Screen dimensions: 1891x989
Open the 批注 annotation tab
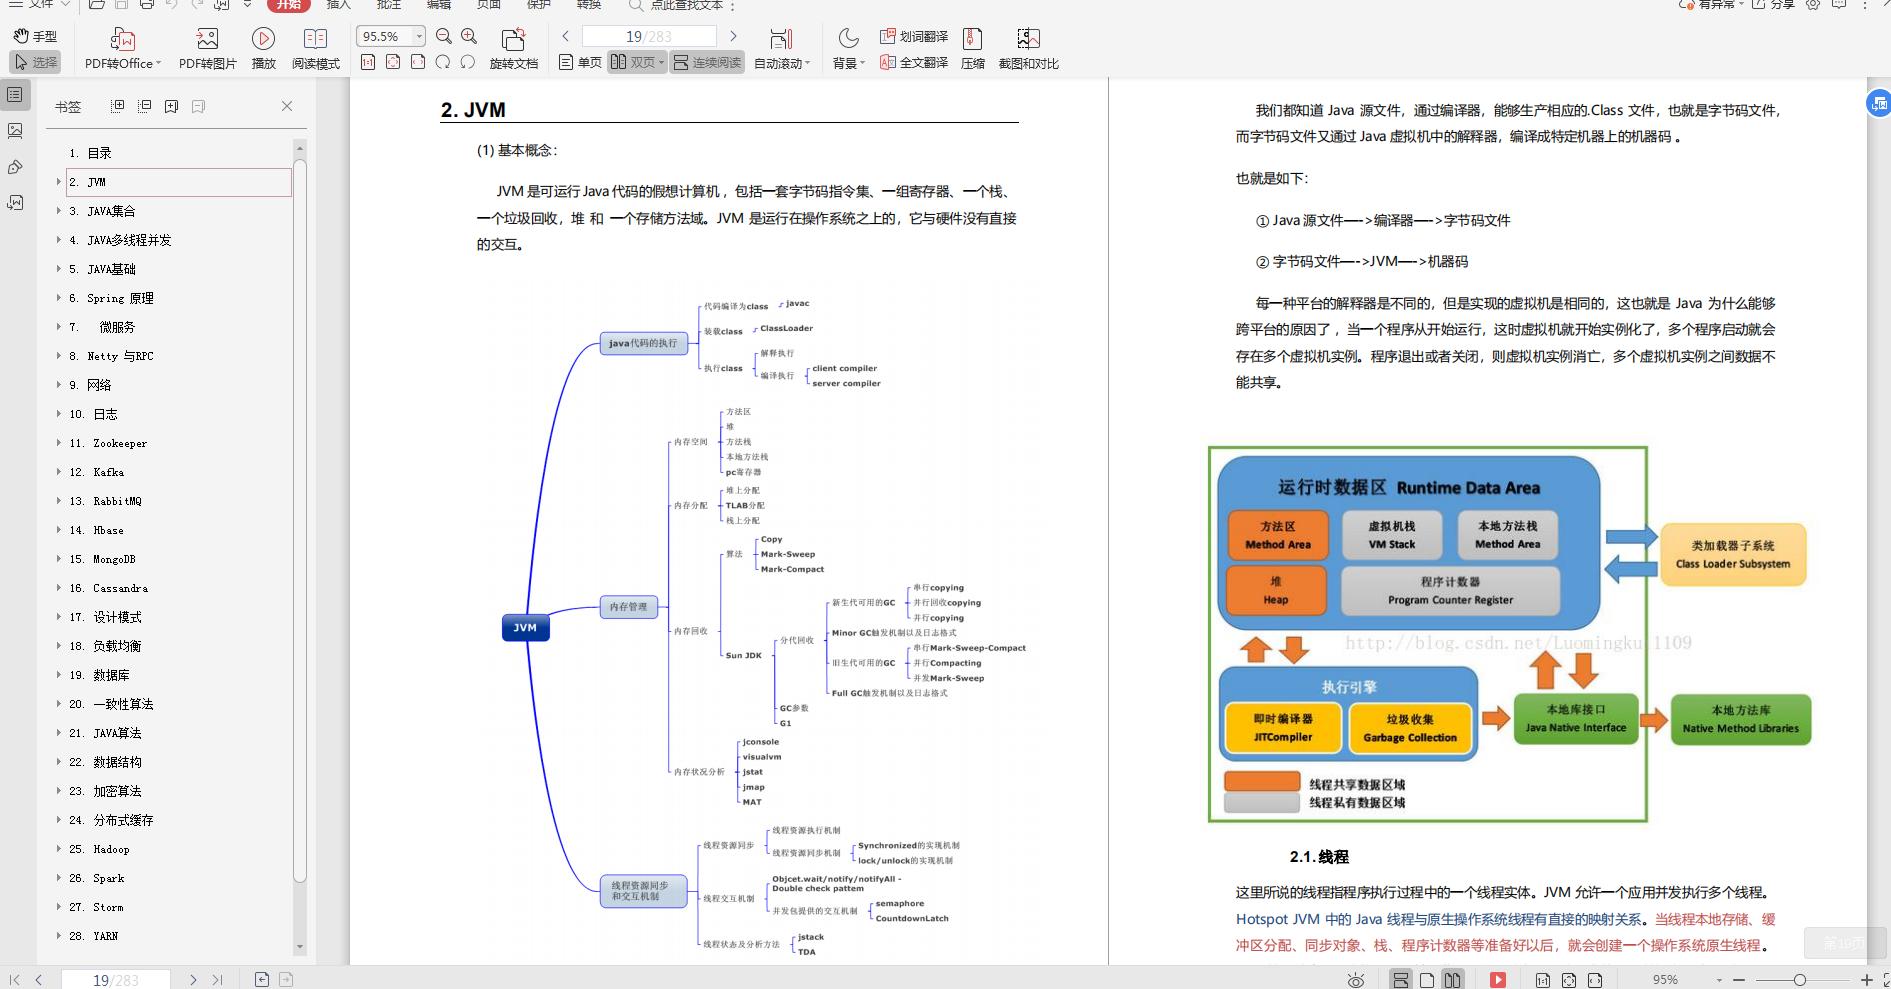389,6
